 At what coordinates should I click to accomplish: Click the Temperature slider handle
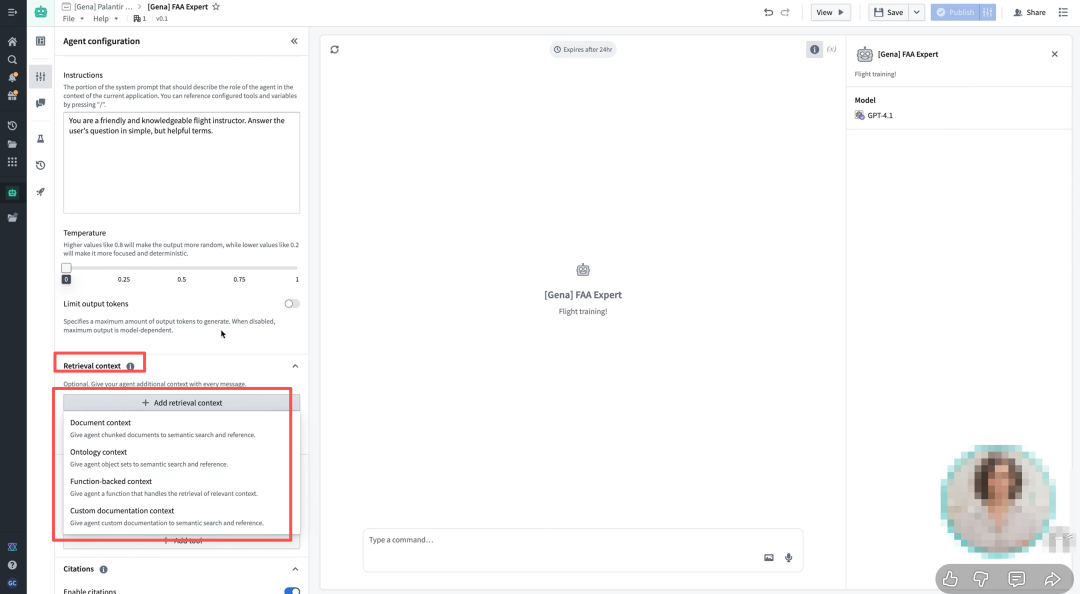coord(66,268)
